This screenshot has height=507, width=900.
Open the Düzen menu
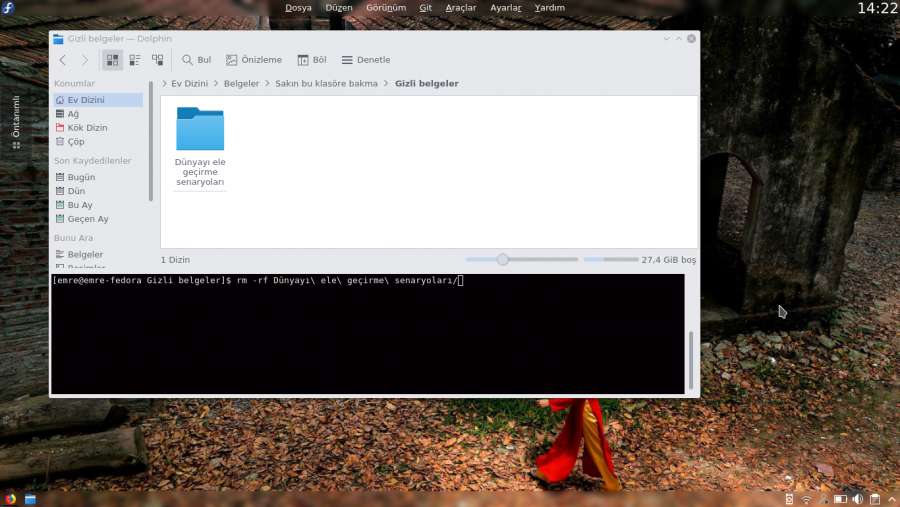pos(339,7)
